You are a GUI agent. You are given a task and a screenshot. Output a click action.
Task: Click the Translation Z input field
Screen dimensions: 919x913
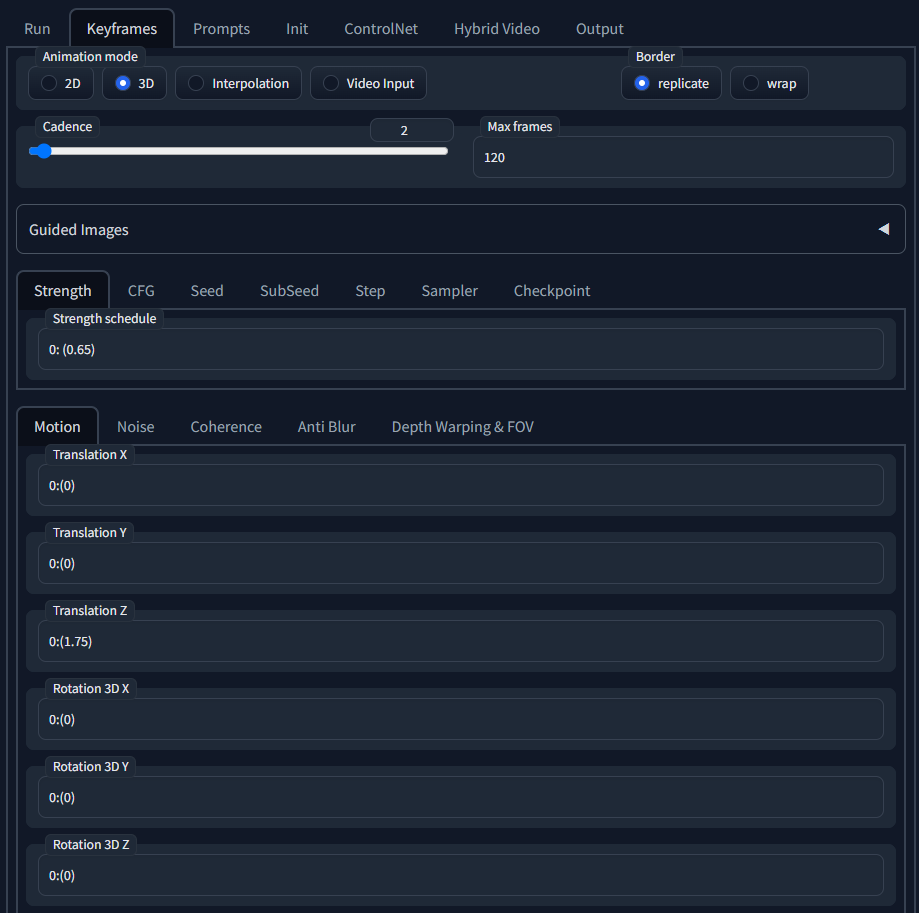tap(461, 641)
